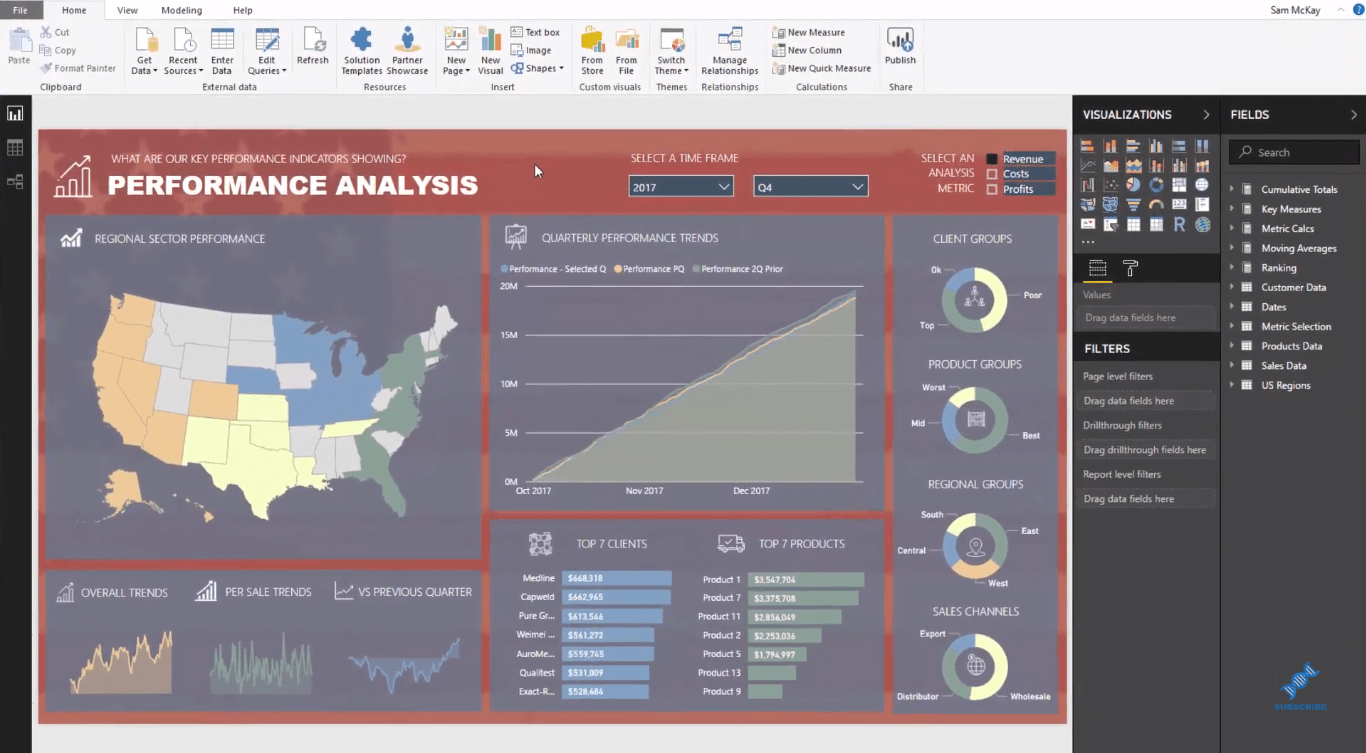Switch to the View ribbon tab

[127, 10]
